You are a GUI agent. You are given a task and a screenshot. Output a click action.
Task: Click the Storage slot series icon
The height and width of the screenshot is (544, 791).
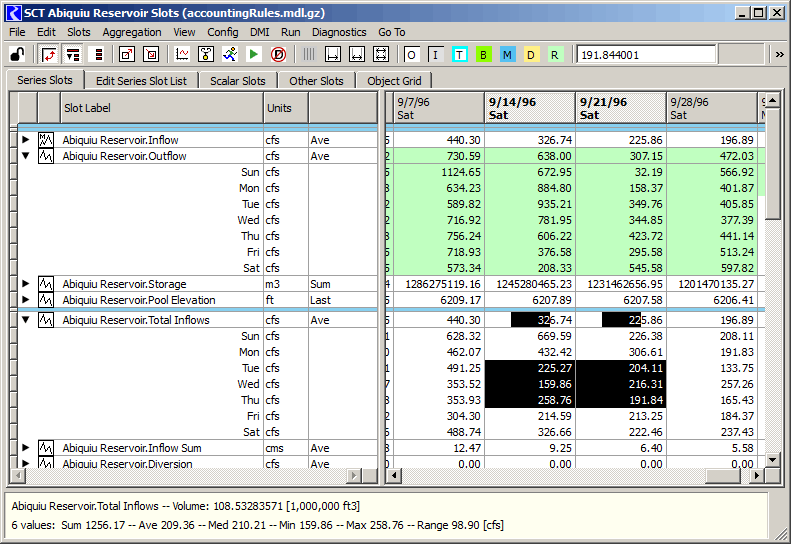coord(46,284)
